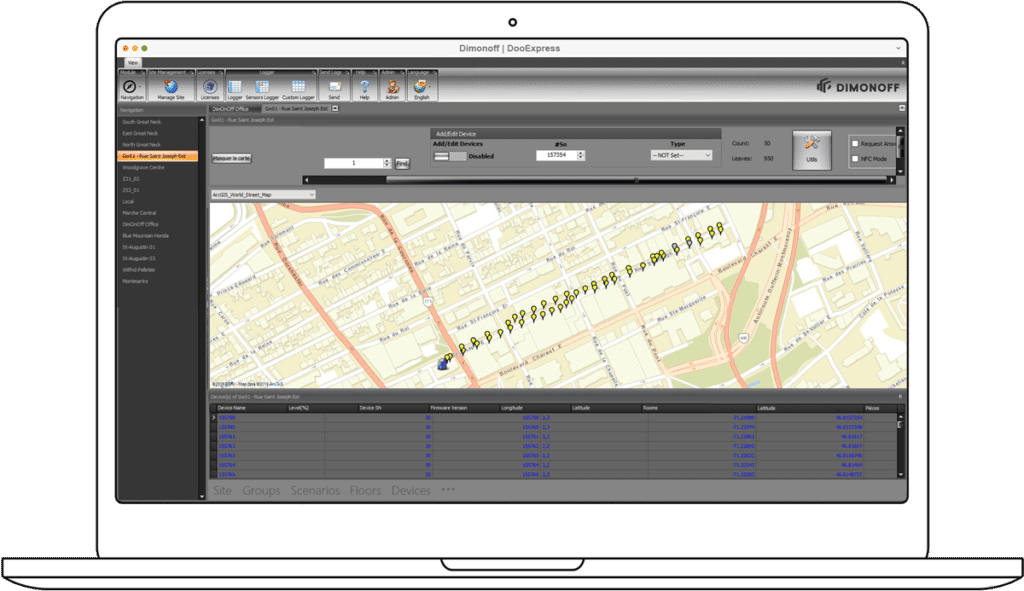
Task: Click the Send logs envelope icon
Action: tap(334, 87)
